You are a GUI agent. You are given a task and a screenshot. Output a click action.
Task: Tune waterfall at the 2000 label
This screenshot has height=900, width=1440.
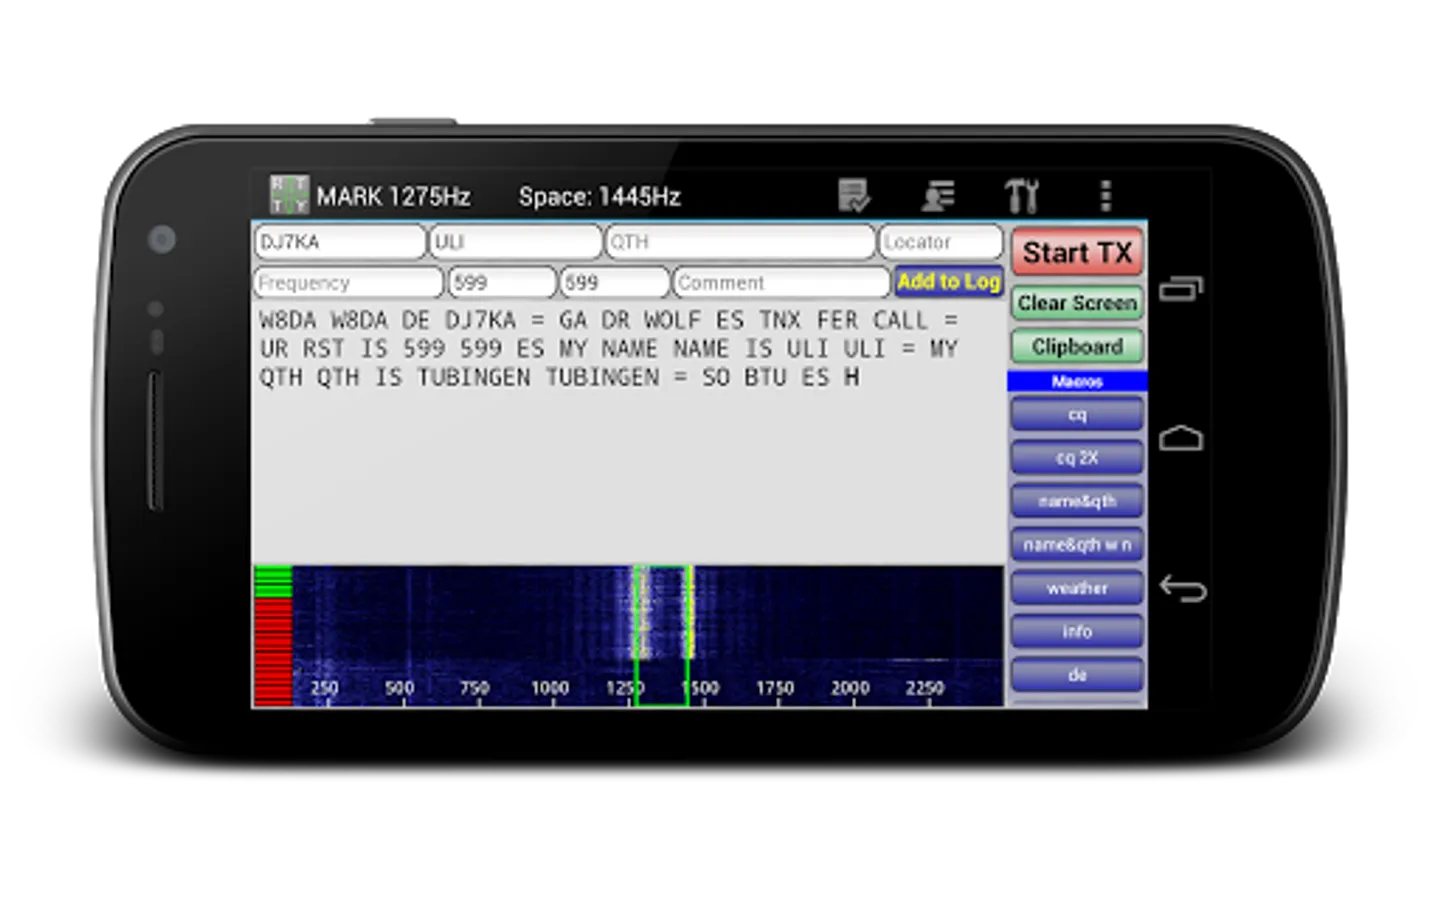coord(850,688)
